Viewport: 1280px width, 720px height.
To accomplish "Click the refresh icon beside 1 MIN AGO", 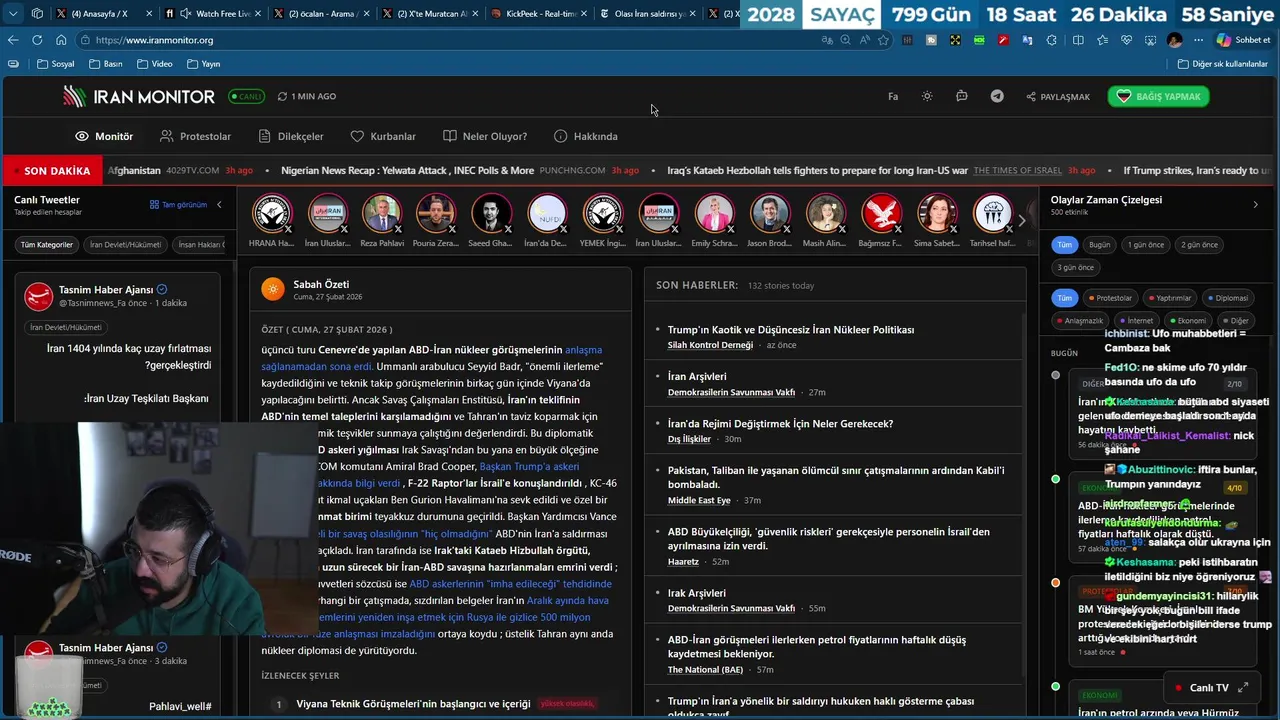I will pos(282,96).
